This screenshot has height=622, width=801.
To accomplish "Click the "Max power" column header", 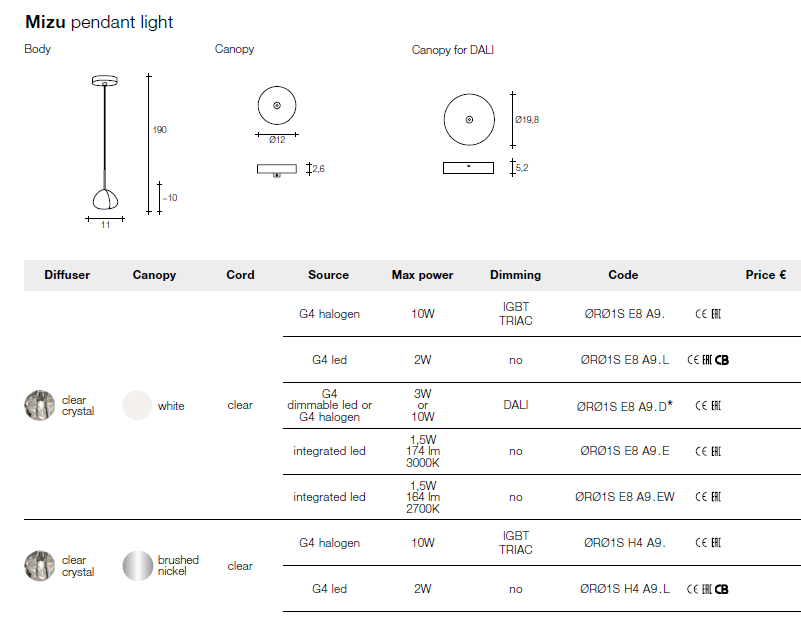I will pos(422,275).
